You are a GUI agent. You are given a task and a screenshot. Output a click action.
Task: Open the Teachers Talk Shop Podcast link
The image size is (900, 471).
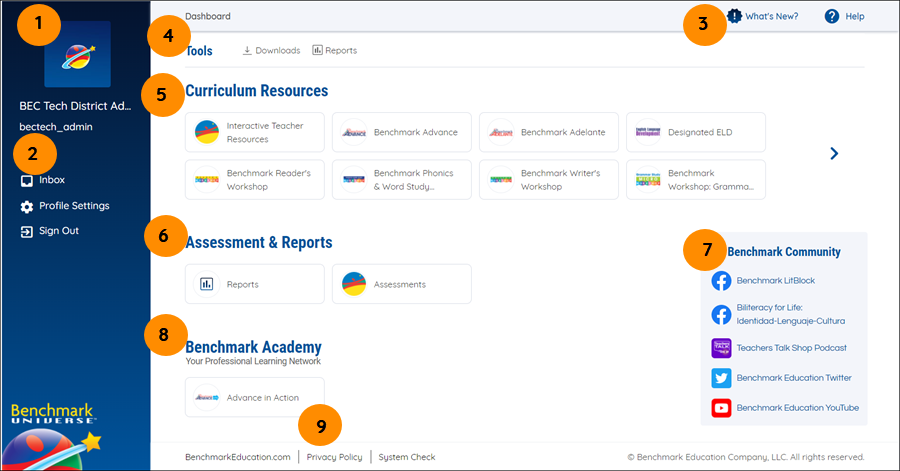[792, 348]
